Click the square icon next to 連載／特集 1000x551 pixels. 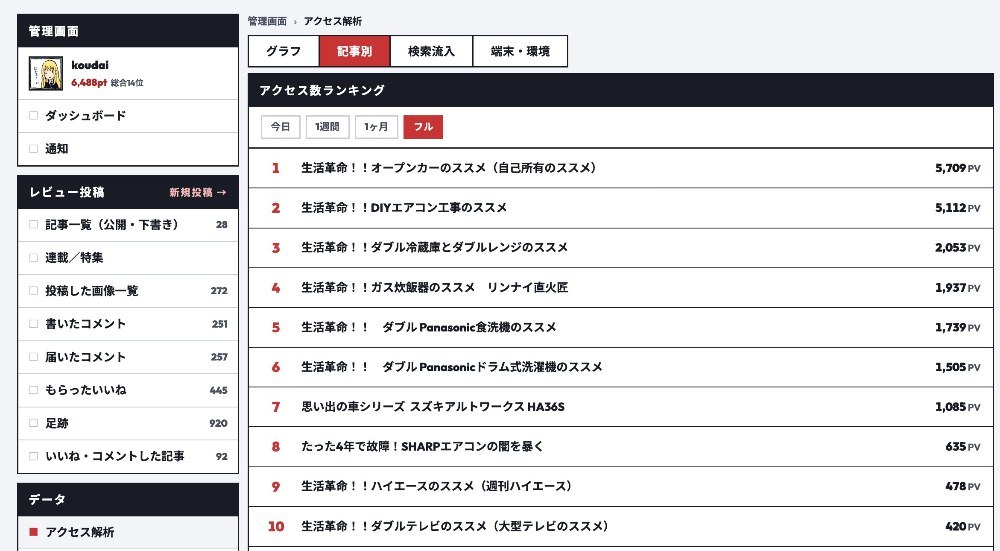coord(33,258)
